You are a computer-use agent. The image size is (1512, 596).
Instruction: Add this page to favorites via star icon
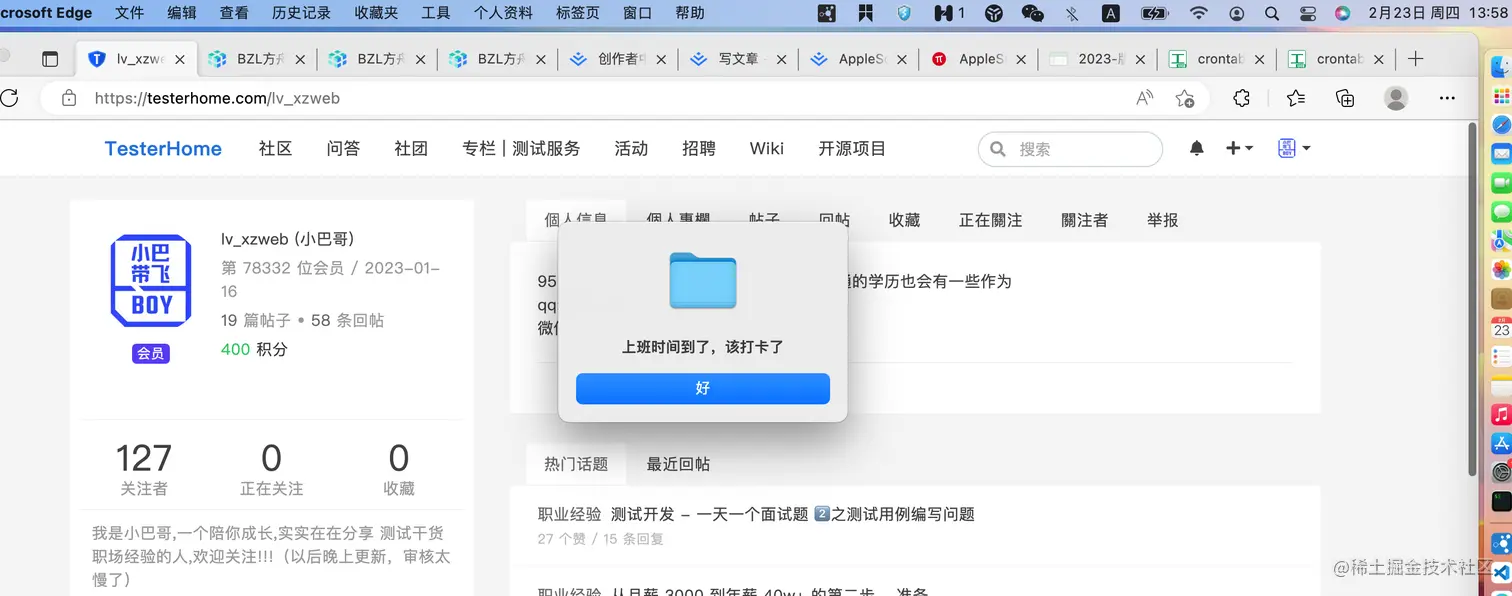pyautogui.click(x=1185, y=98)
